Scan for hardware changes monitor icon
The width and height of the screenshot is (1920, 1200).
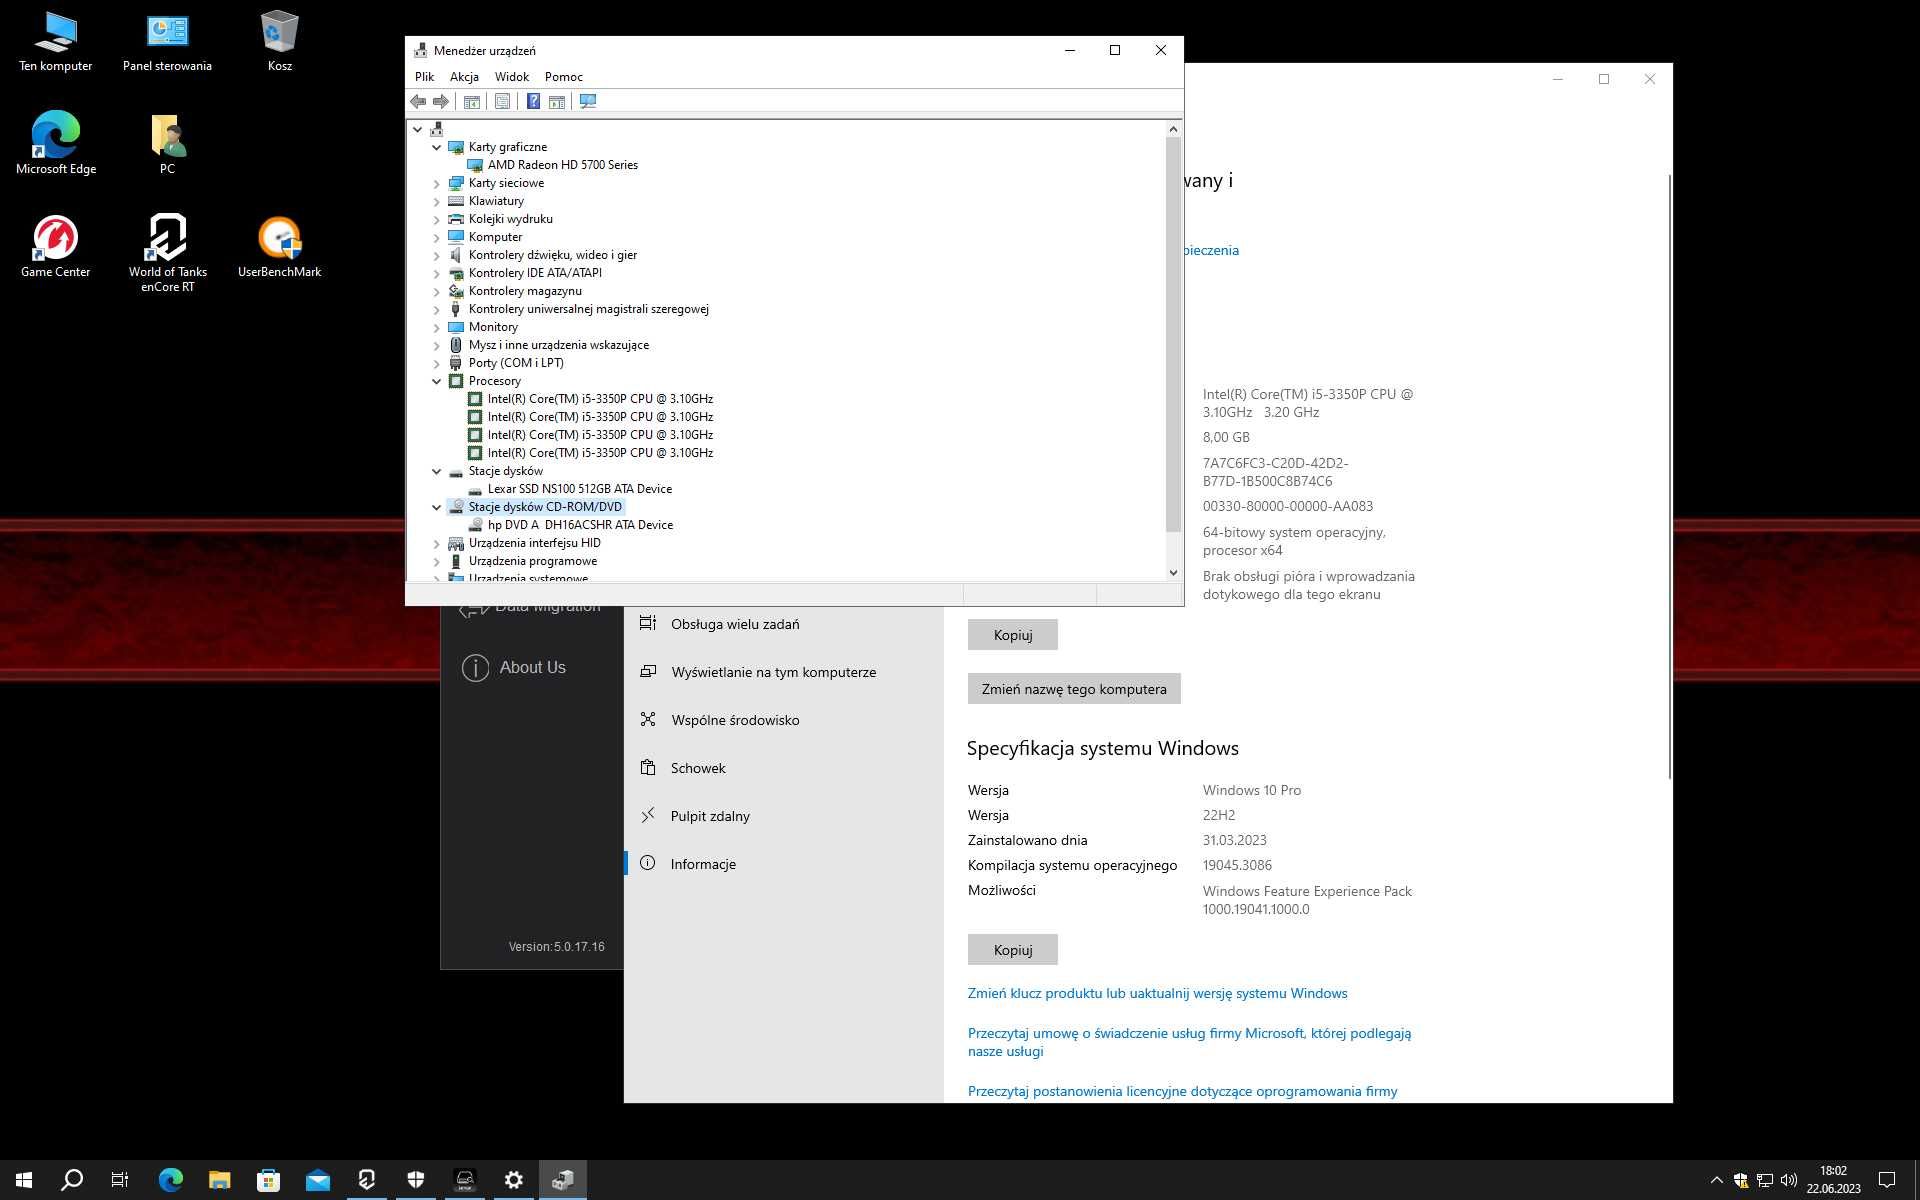[588, 101]
